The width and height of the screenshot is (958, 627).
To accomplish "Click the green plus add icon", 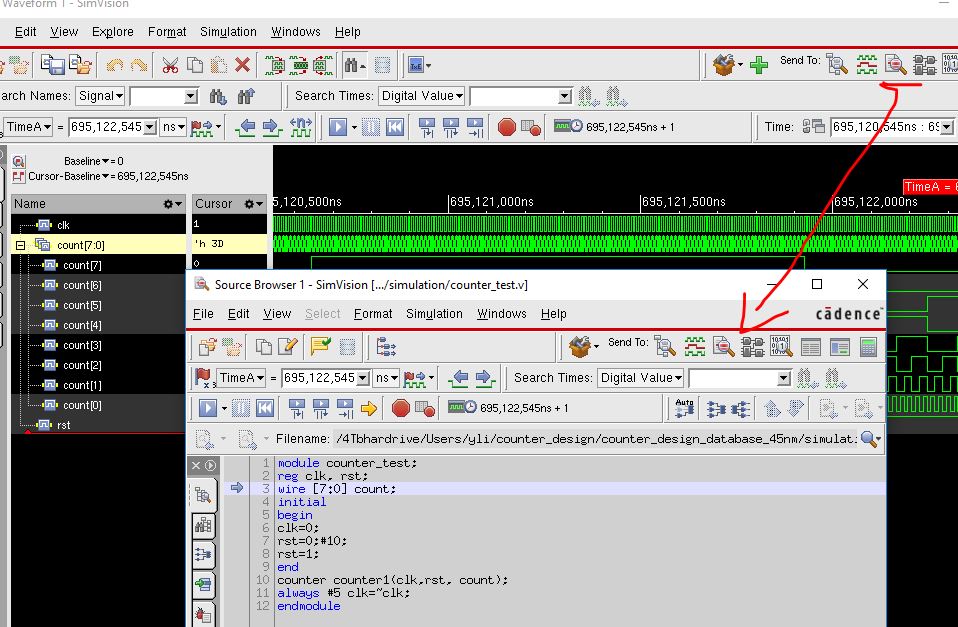I will [759, 66].
